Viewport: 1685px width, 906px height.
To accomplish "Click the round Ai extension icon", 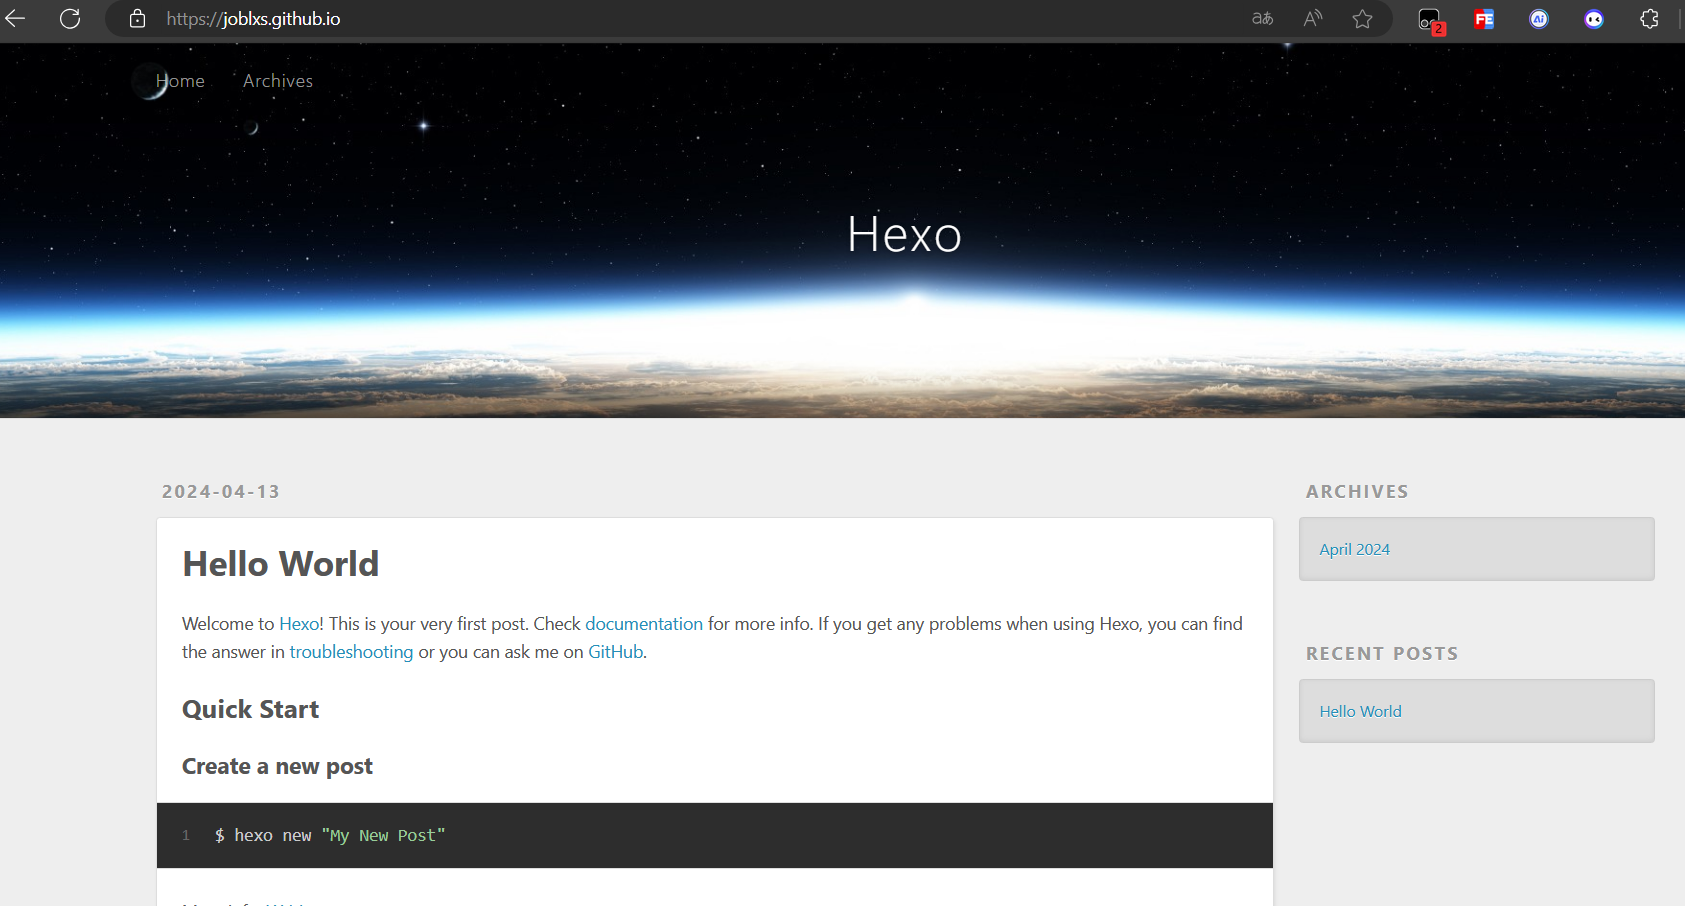I will [1539, 19].
